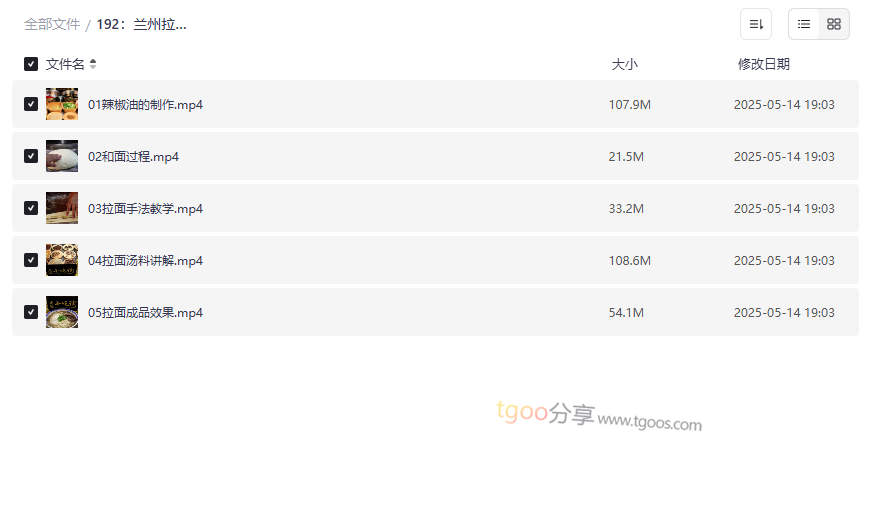Deselect the 03拉面手法教学.mp4 checkbox
This screenshot has width=874, height=514.
(31, 208)
